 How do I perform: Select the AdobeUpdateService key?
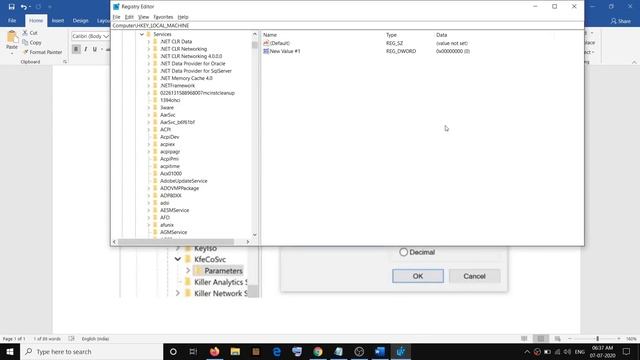click(183, 181)
